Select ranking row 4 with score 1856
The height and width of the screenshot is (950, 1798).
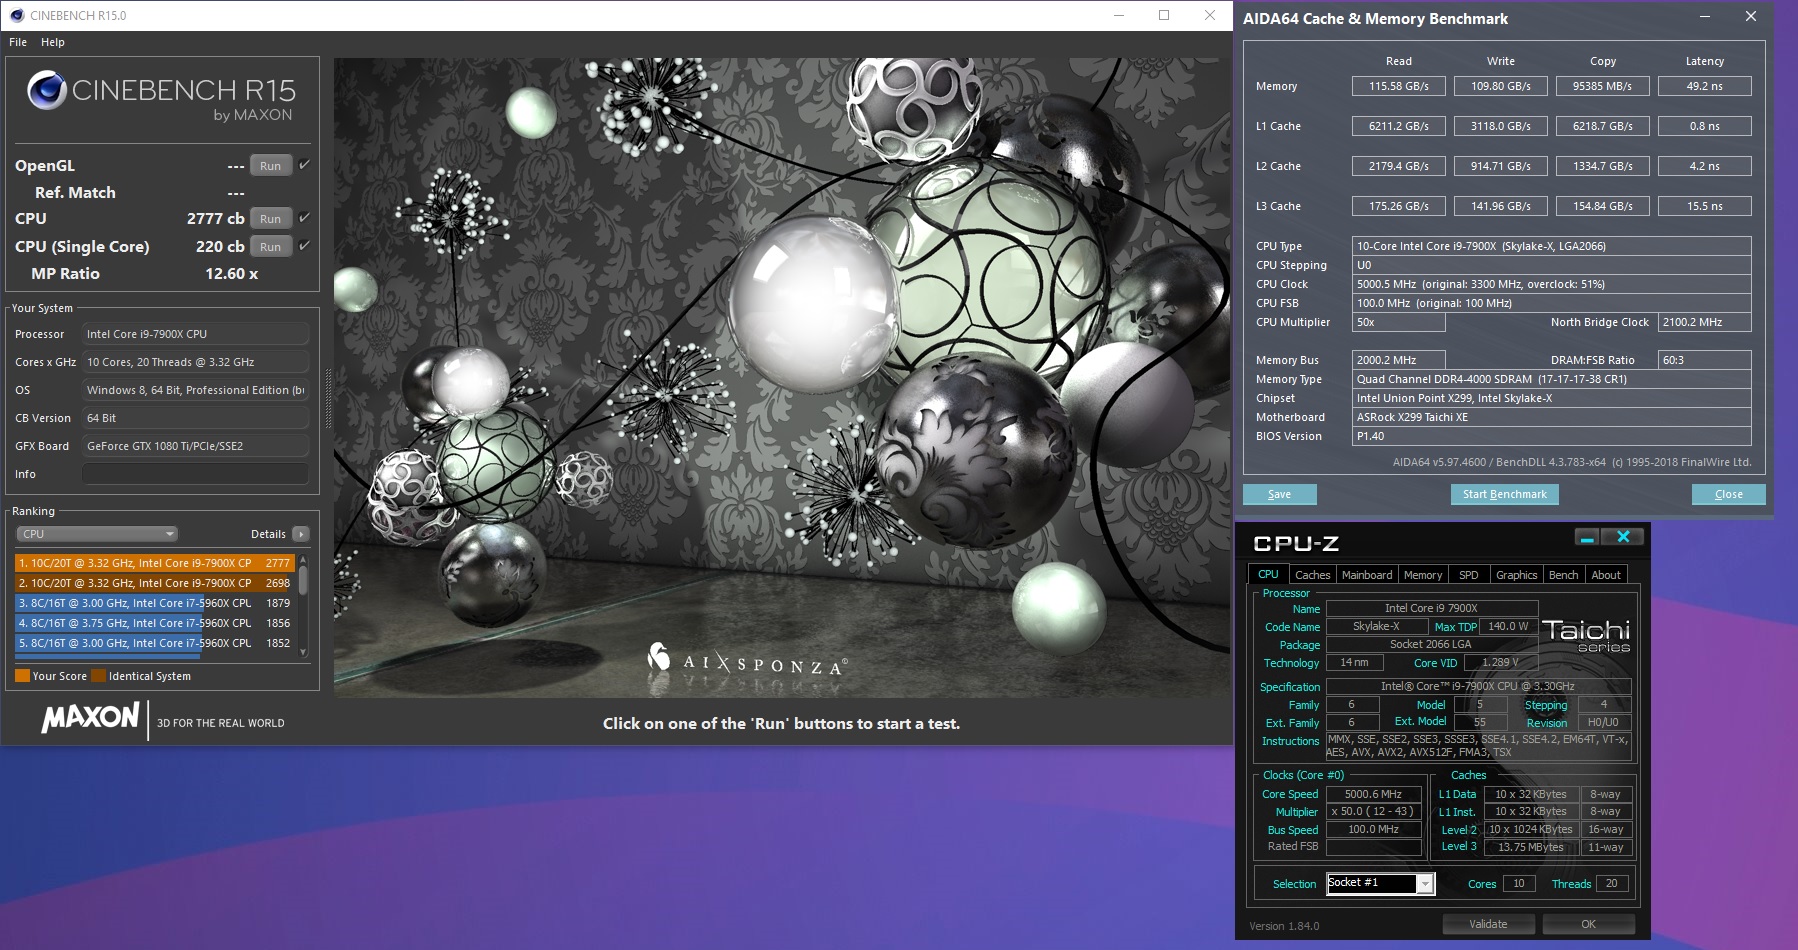[x=154, y=623]
